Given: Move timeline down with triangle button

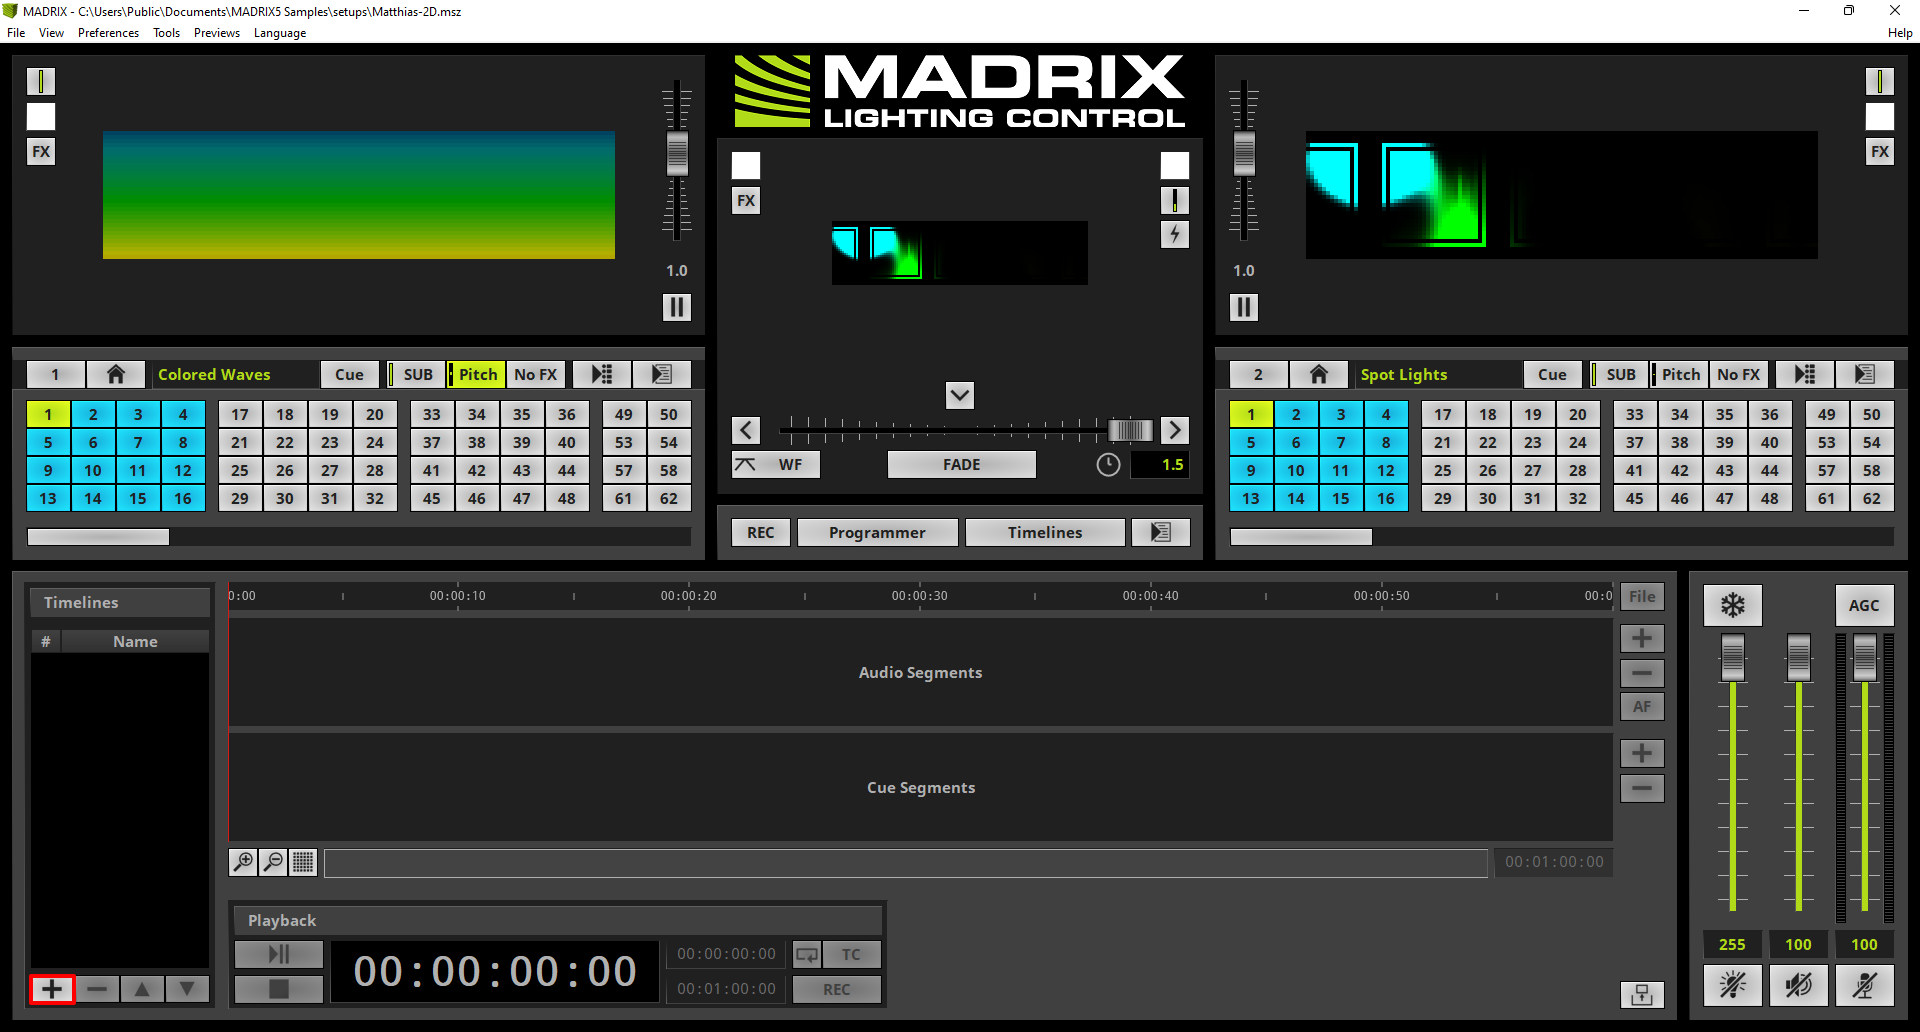Looking at the screenshot, I should 187,989.
